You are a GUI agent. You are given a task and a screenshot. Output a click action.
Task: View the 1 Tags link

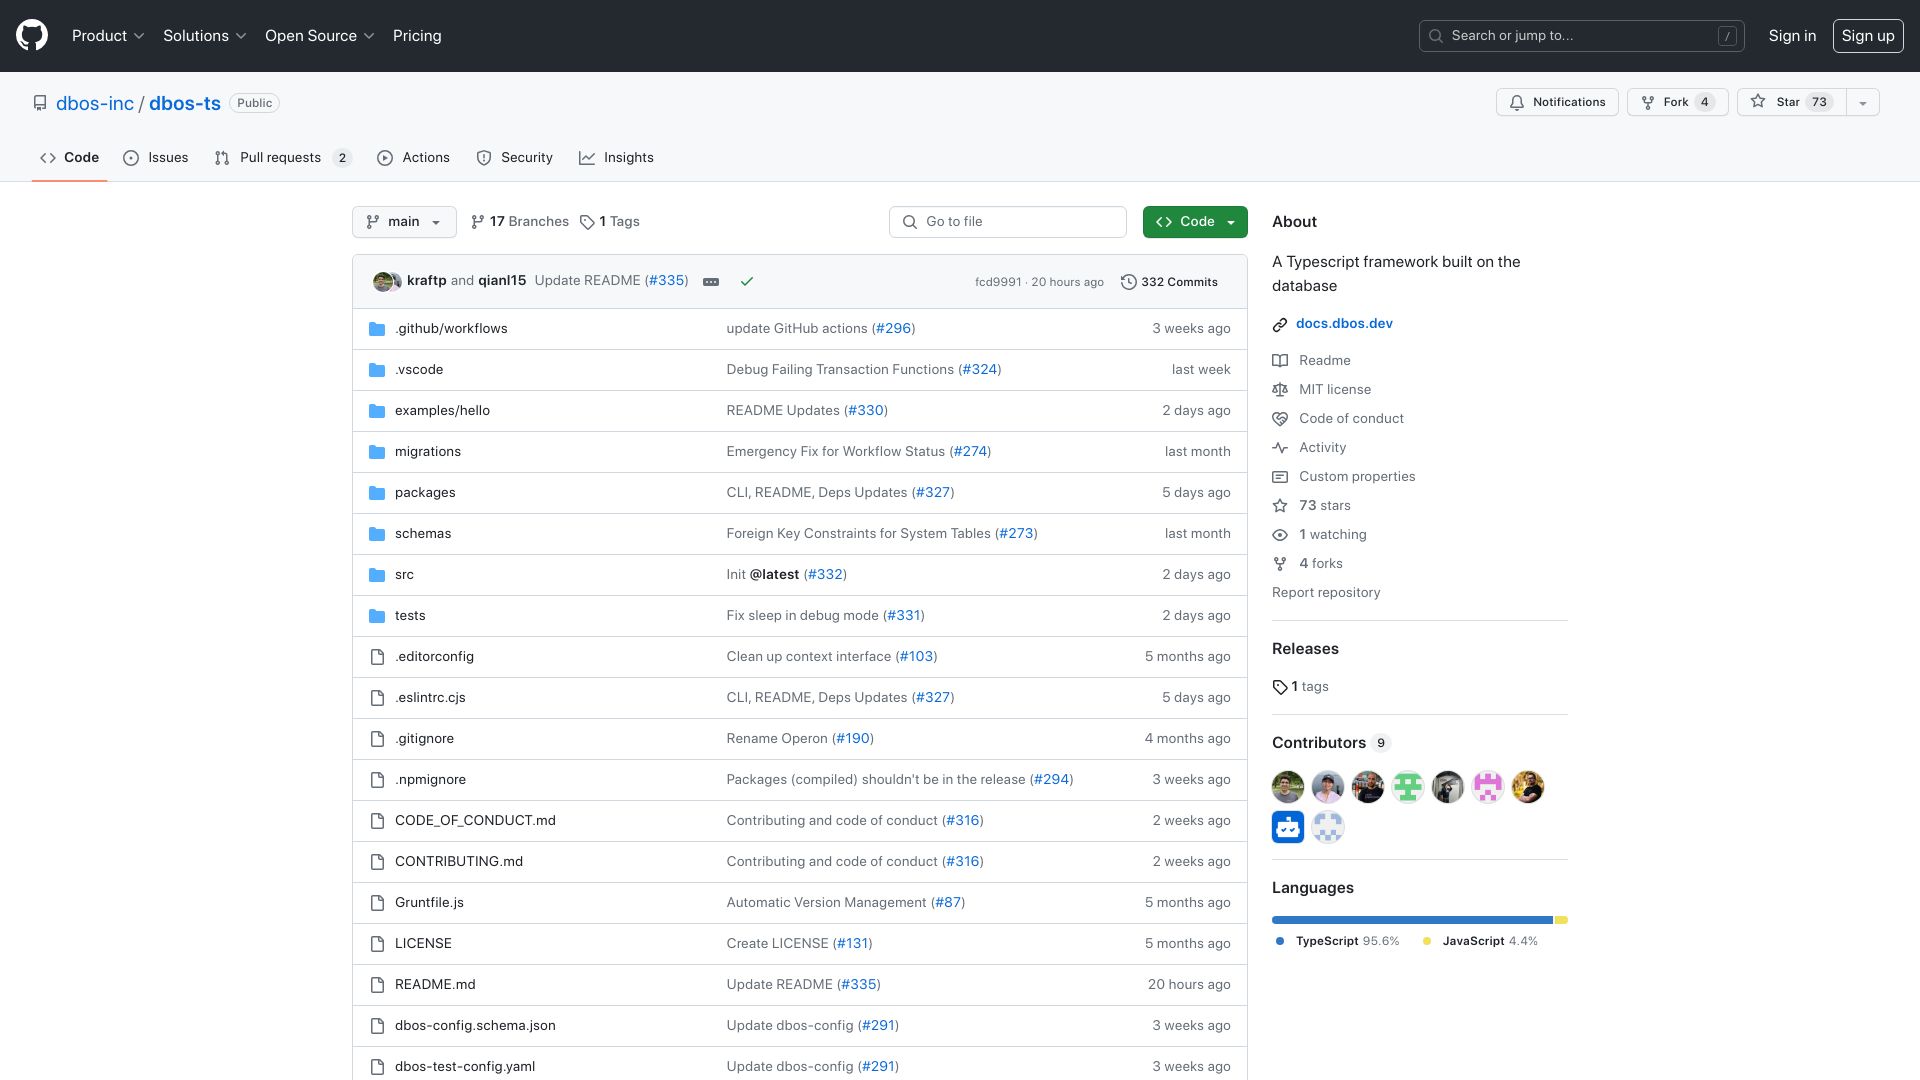610,222
